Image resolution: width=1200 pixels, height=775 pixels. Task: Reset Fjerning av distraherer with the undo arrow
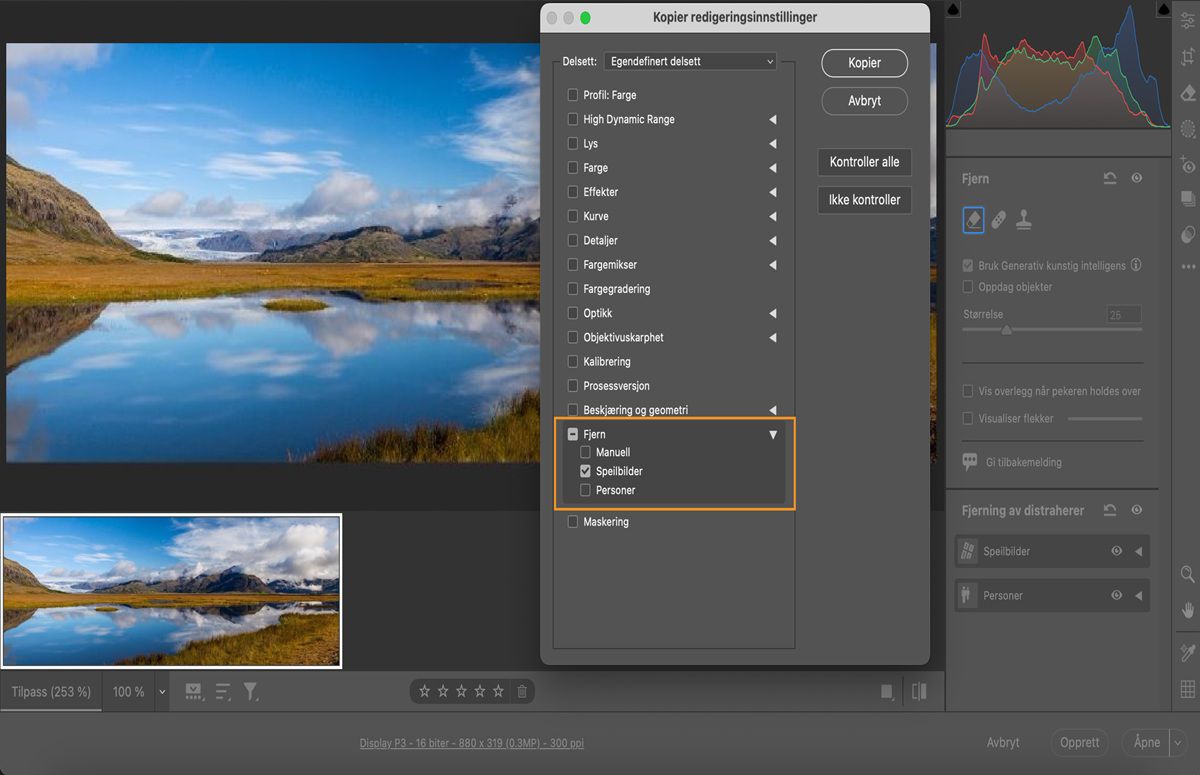(1110, 510)
